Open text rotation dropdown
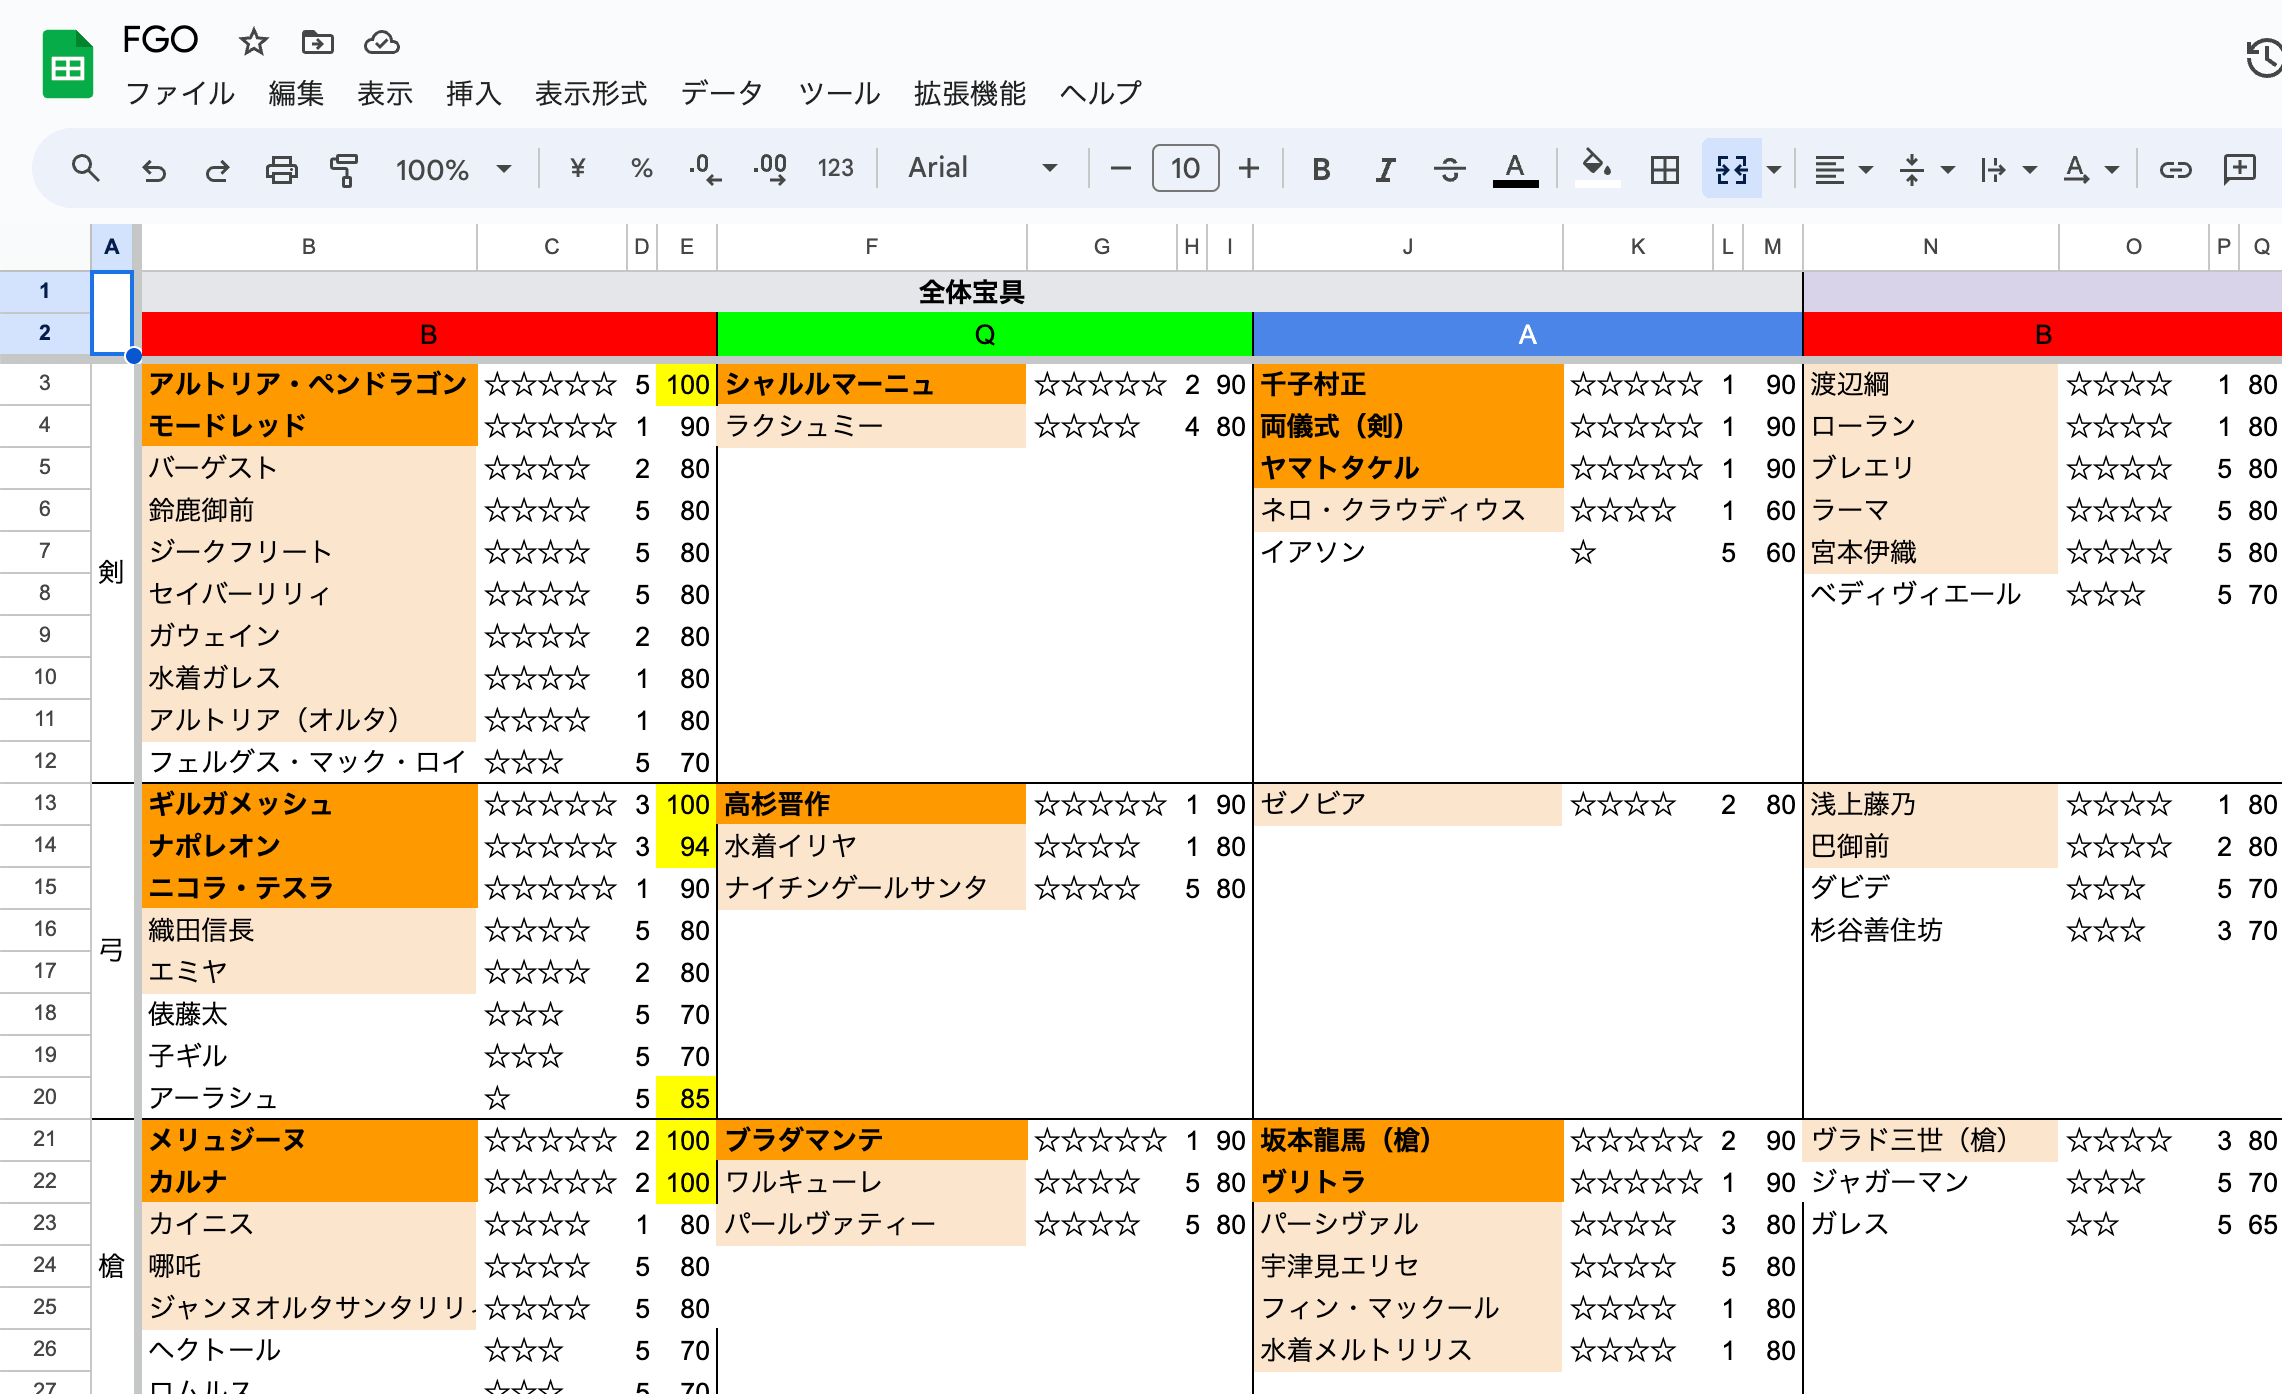This screenshot has width=2282, height=1394. (2091, 169)
